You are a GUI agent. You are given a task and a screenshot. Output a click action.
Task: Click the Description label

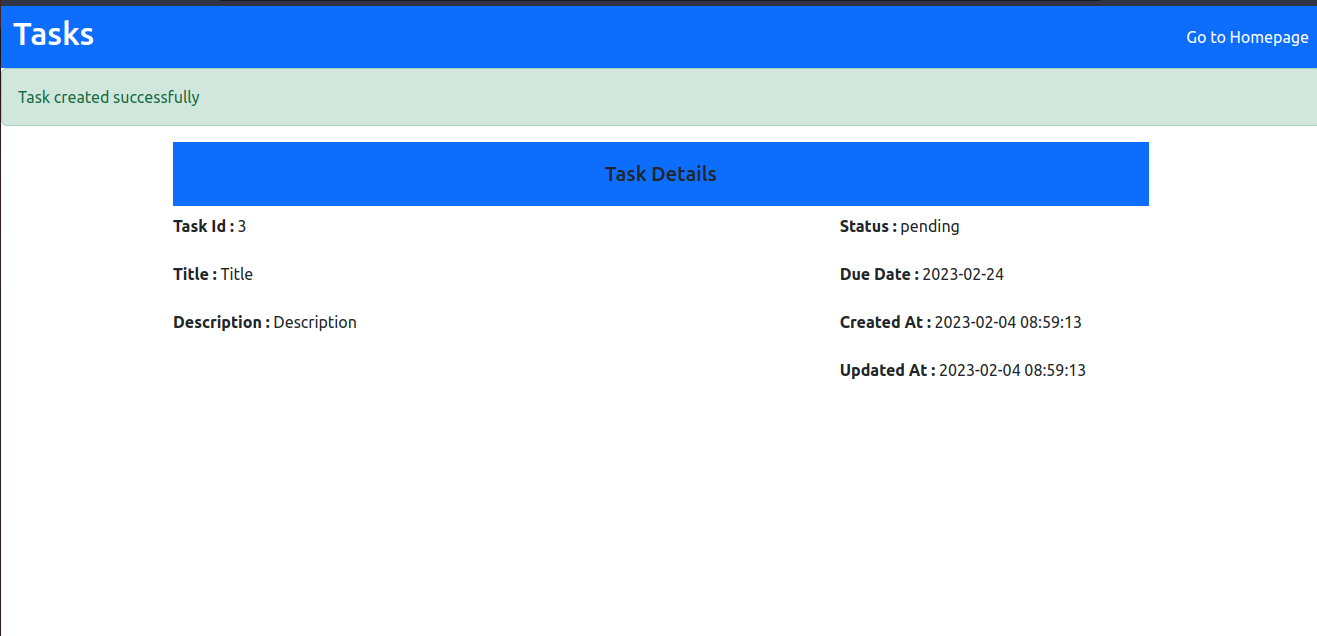click(x=221, y=322)
